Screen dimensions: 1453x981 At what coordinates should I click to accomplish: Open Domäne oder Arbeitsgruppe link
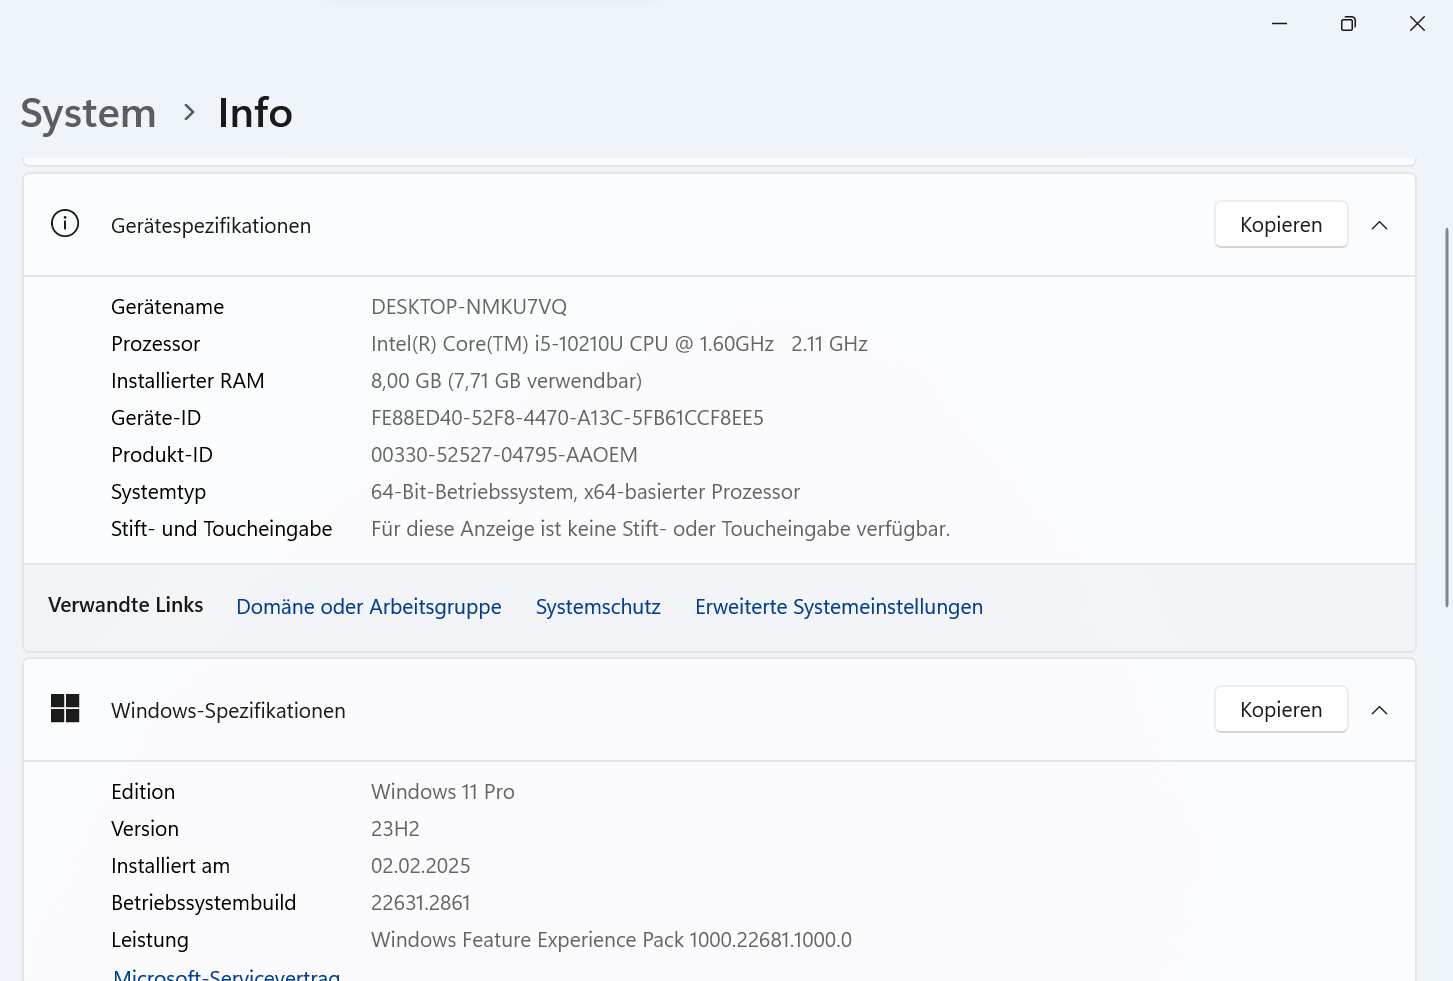[x=369, y=607]
